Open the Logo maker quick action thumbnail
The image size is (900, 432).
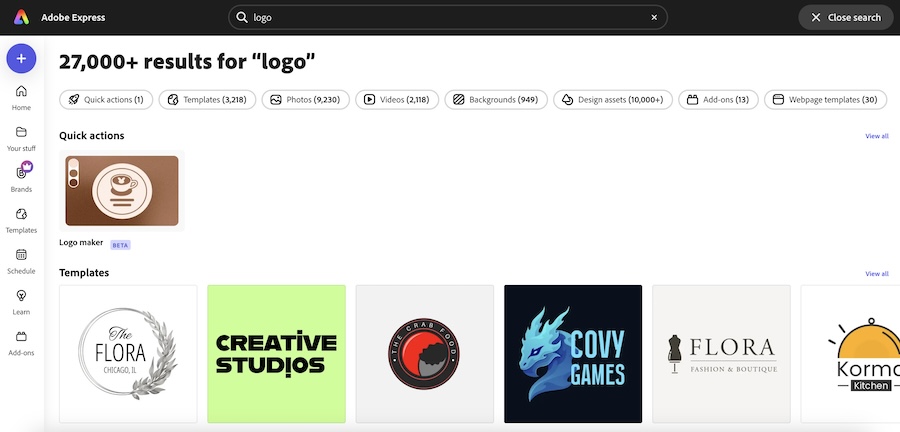[x=122, y=190]
